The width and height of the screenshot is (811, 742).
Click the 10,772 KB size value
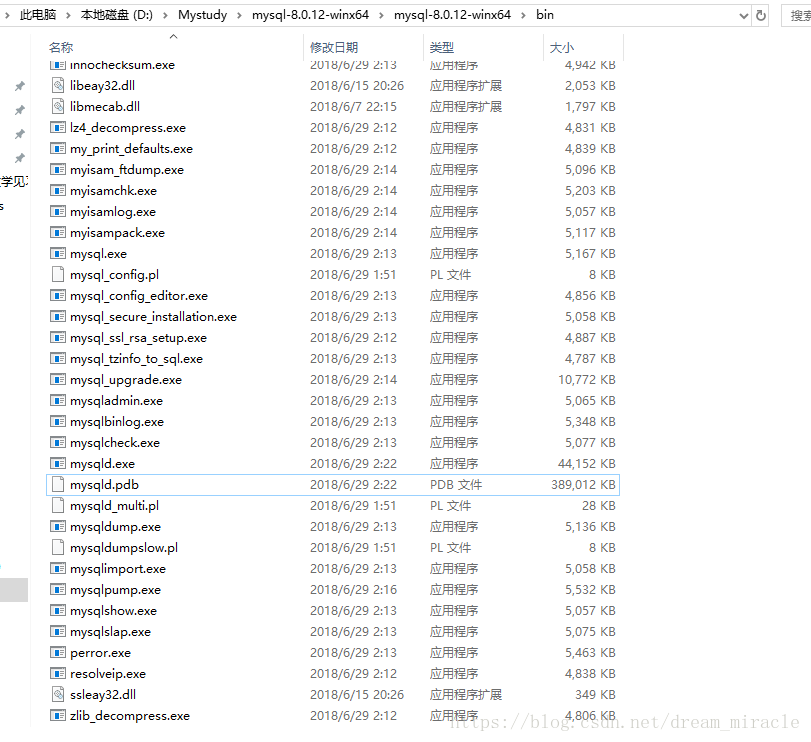pyautogui.click(x=587, y=380)
